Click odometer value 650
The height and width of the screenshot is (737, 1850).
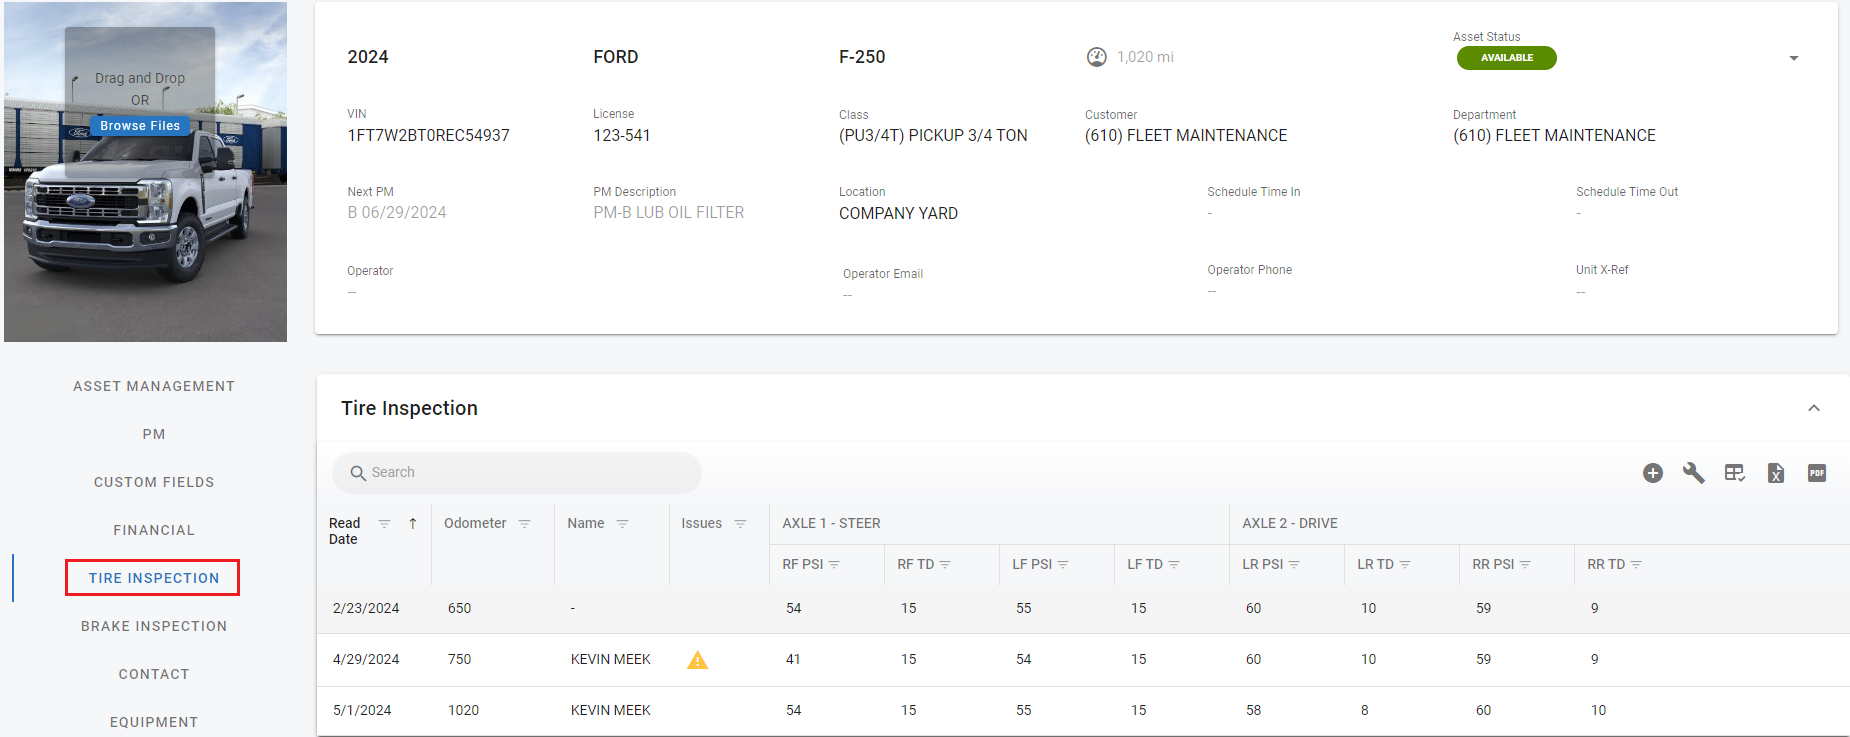(459, 608)
